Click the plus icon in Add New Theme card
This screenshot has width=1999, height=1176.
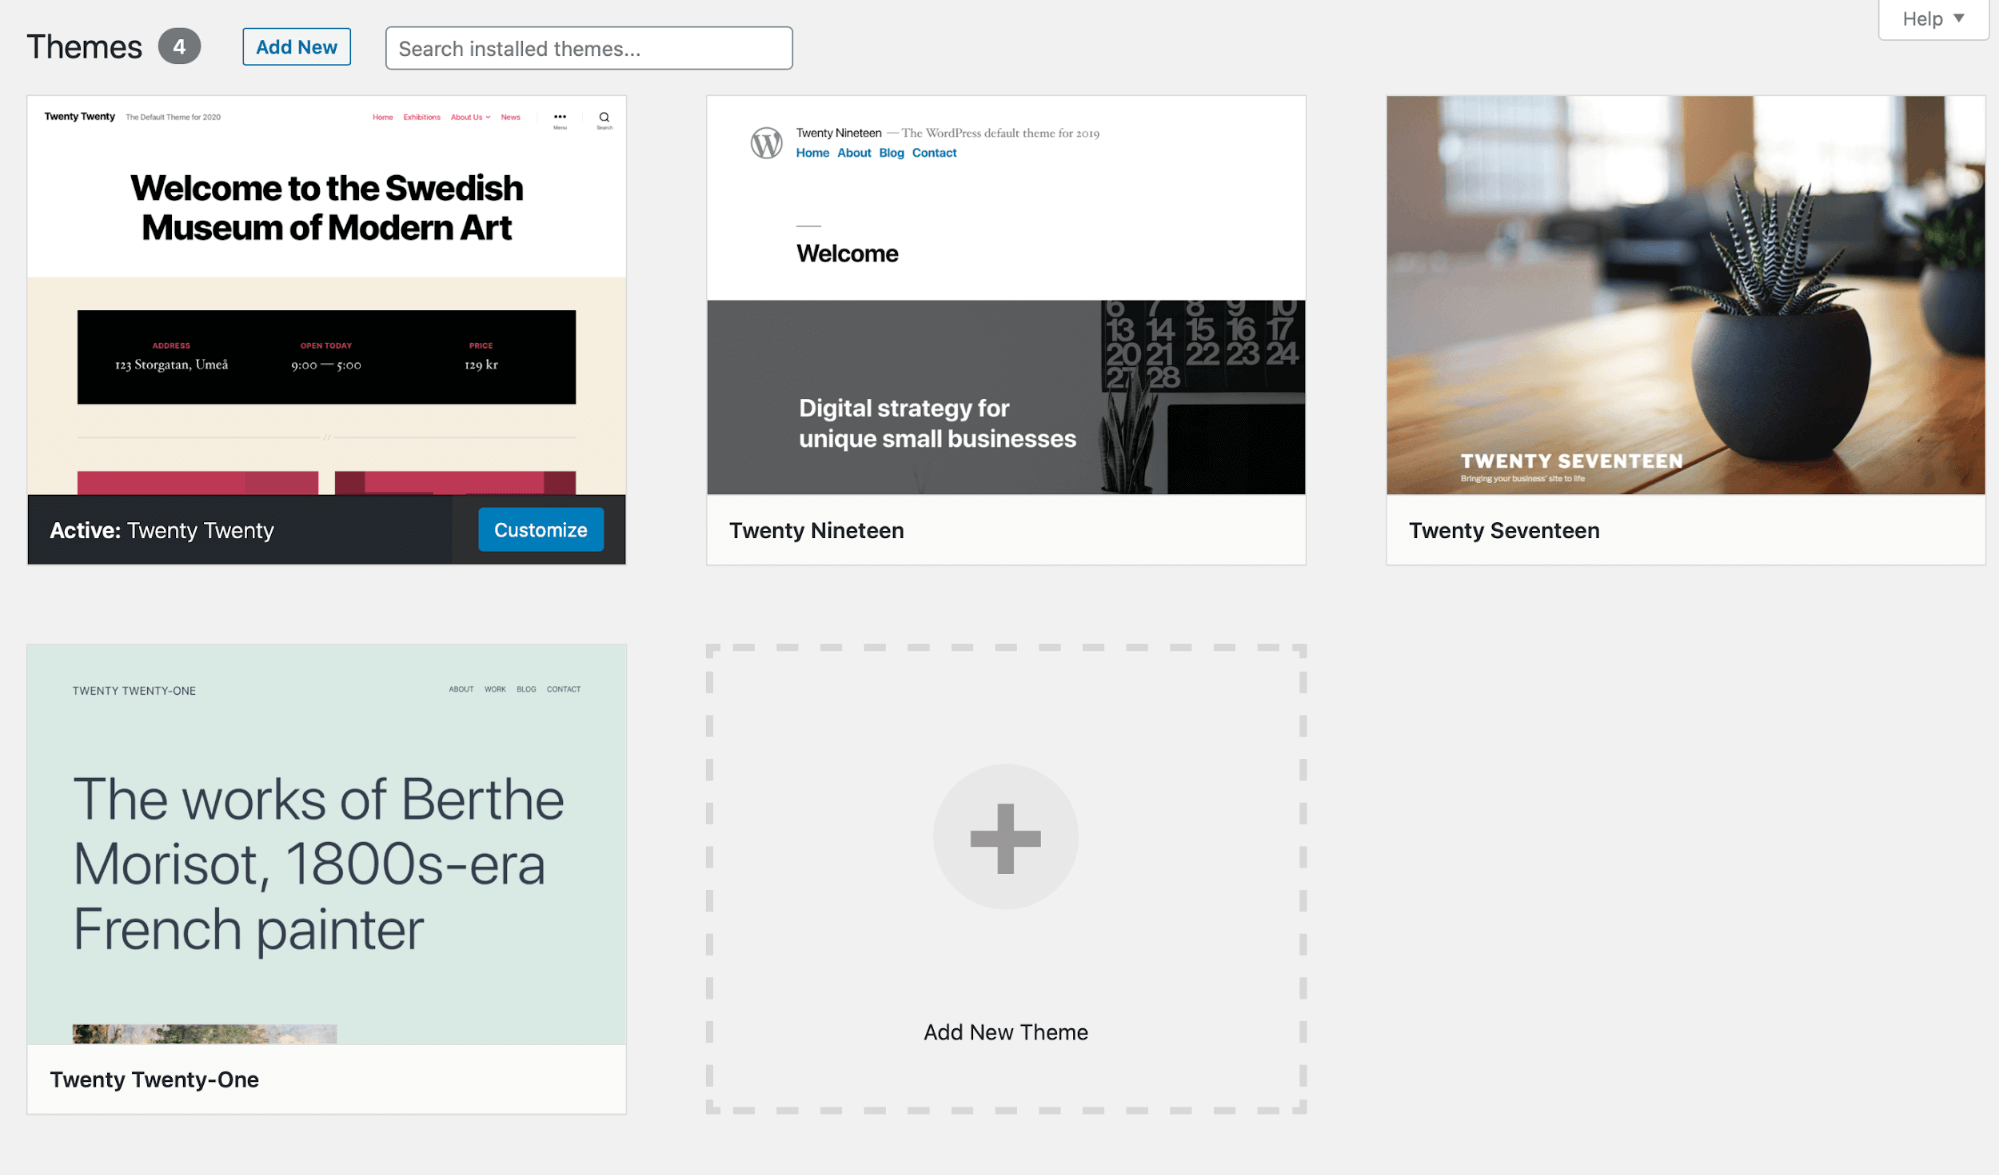click(1005, 837)
